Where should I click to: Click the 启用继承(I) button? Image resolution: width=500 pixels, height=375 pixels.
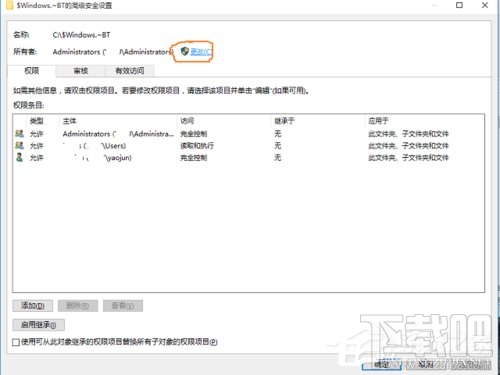[38, 325]
